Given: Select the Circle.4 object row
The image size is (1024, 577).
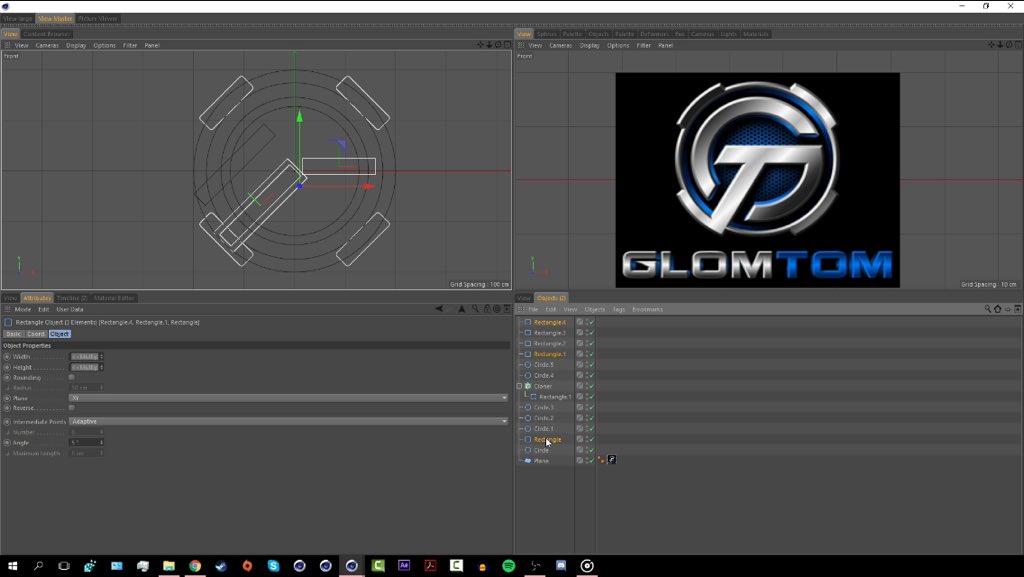Looking at the screenshot, I should coord(544,375).
